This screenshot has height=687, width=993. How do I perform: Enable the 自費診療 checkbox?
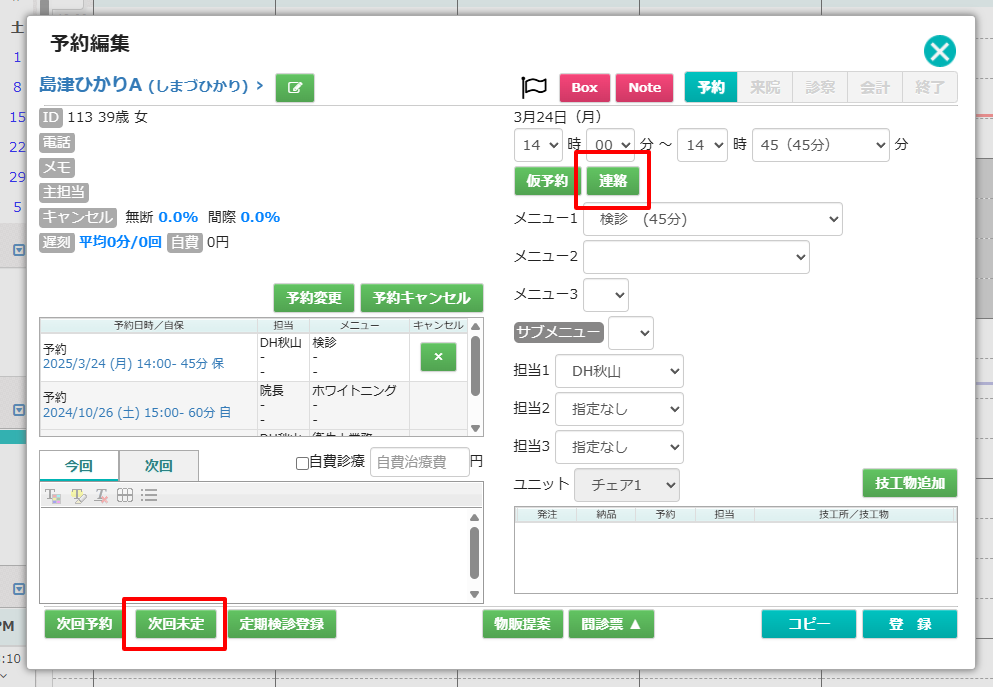point(302,463)
